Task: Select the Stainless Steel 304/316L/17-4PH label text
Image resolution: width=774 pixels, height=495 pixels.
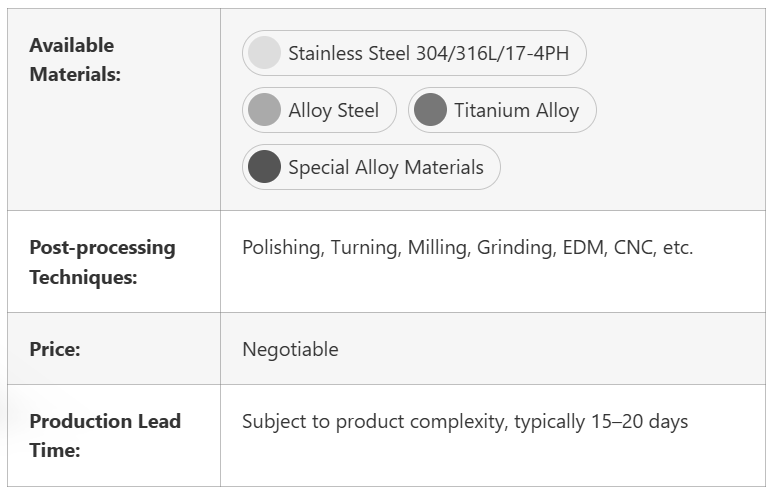Action: tap(428, 53)
